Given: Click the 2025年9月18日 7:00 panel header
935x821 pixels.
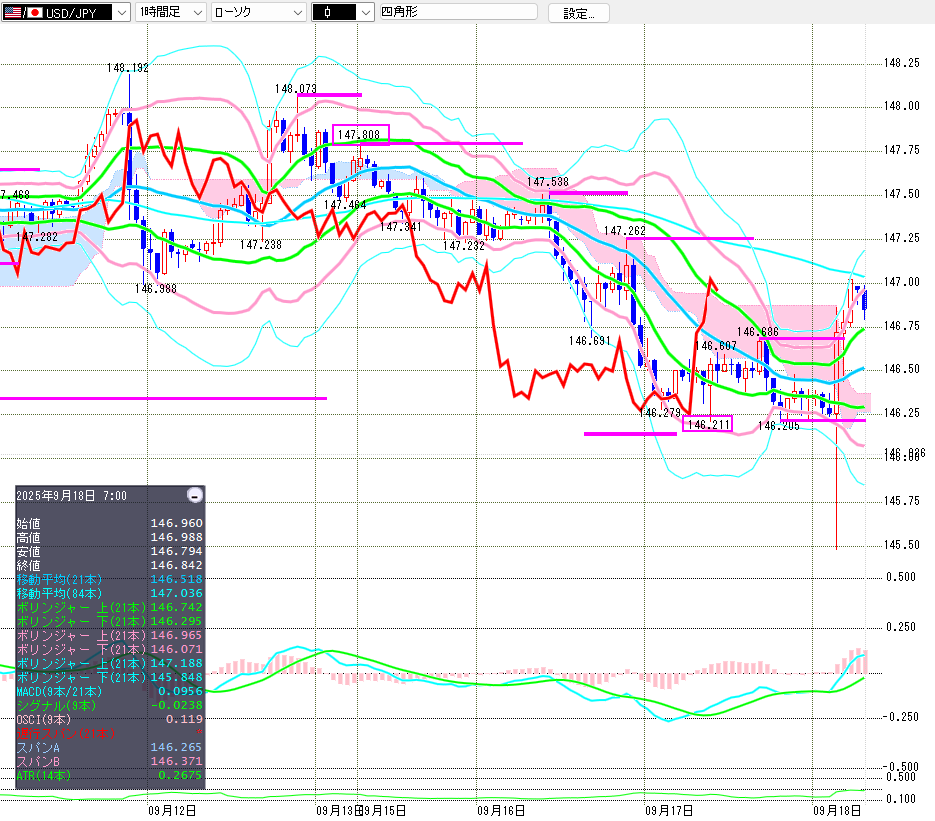Looking at the screenshot, I should pyautogui.click(x=70, y=495).
